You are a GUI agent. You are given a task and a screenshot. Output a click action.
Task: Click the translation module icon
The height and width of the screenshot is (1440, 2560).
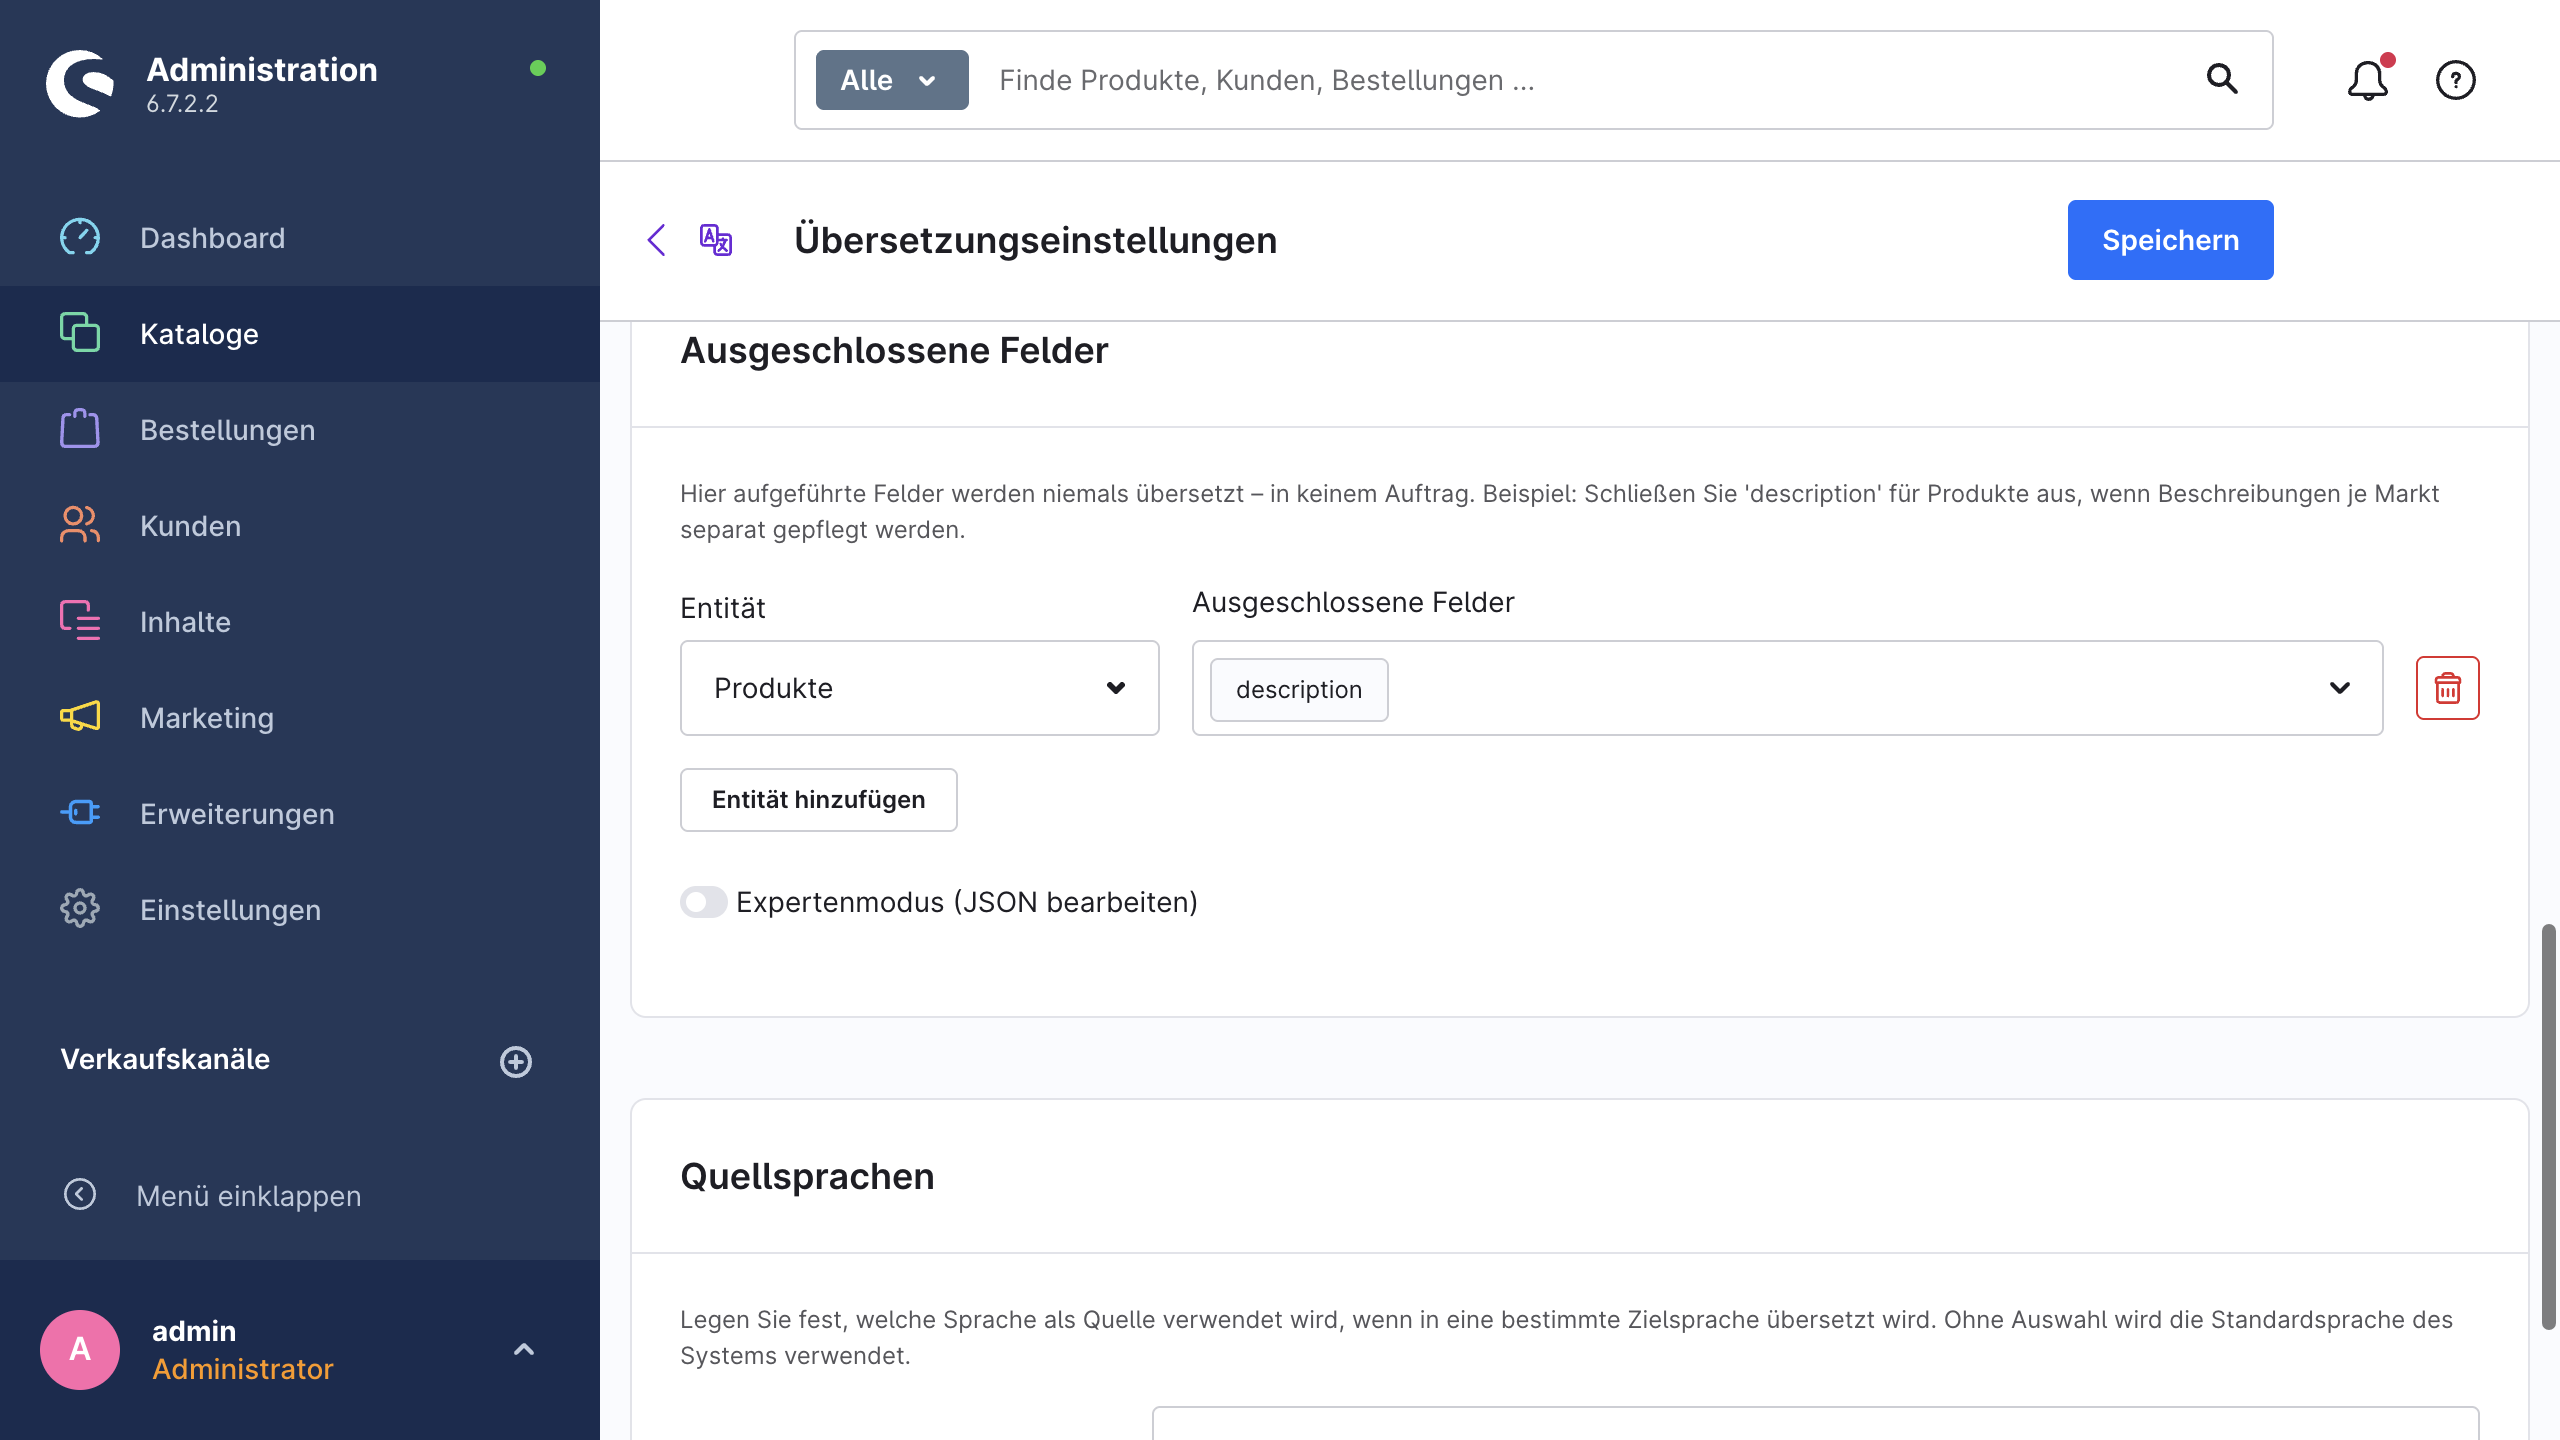716,240
